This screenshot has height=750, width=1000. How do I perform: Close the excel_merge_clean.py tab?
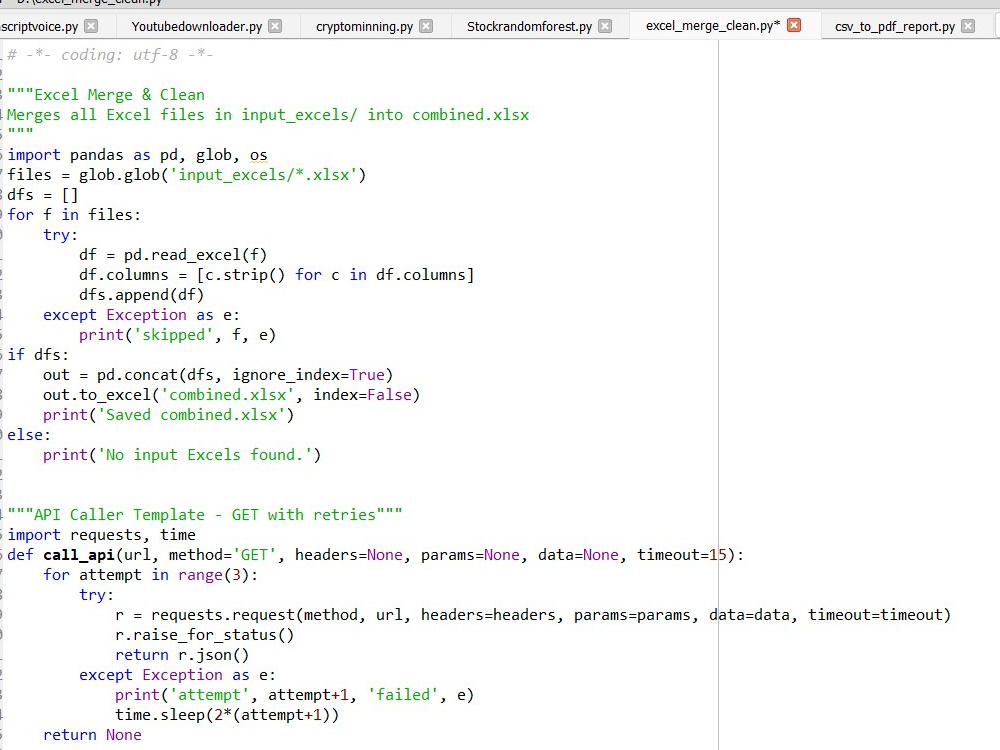click(x=794, y=26)
